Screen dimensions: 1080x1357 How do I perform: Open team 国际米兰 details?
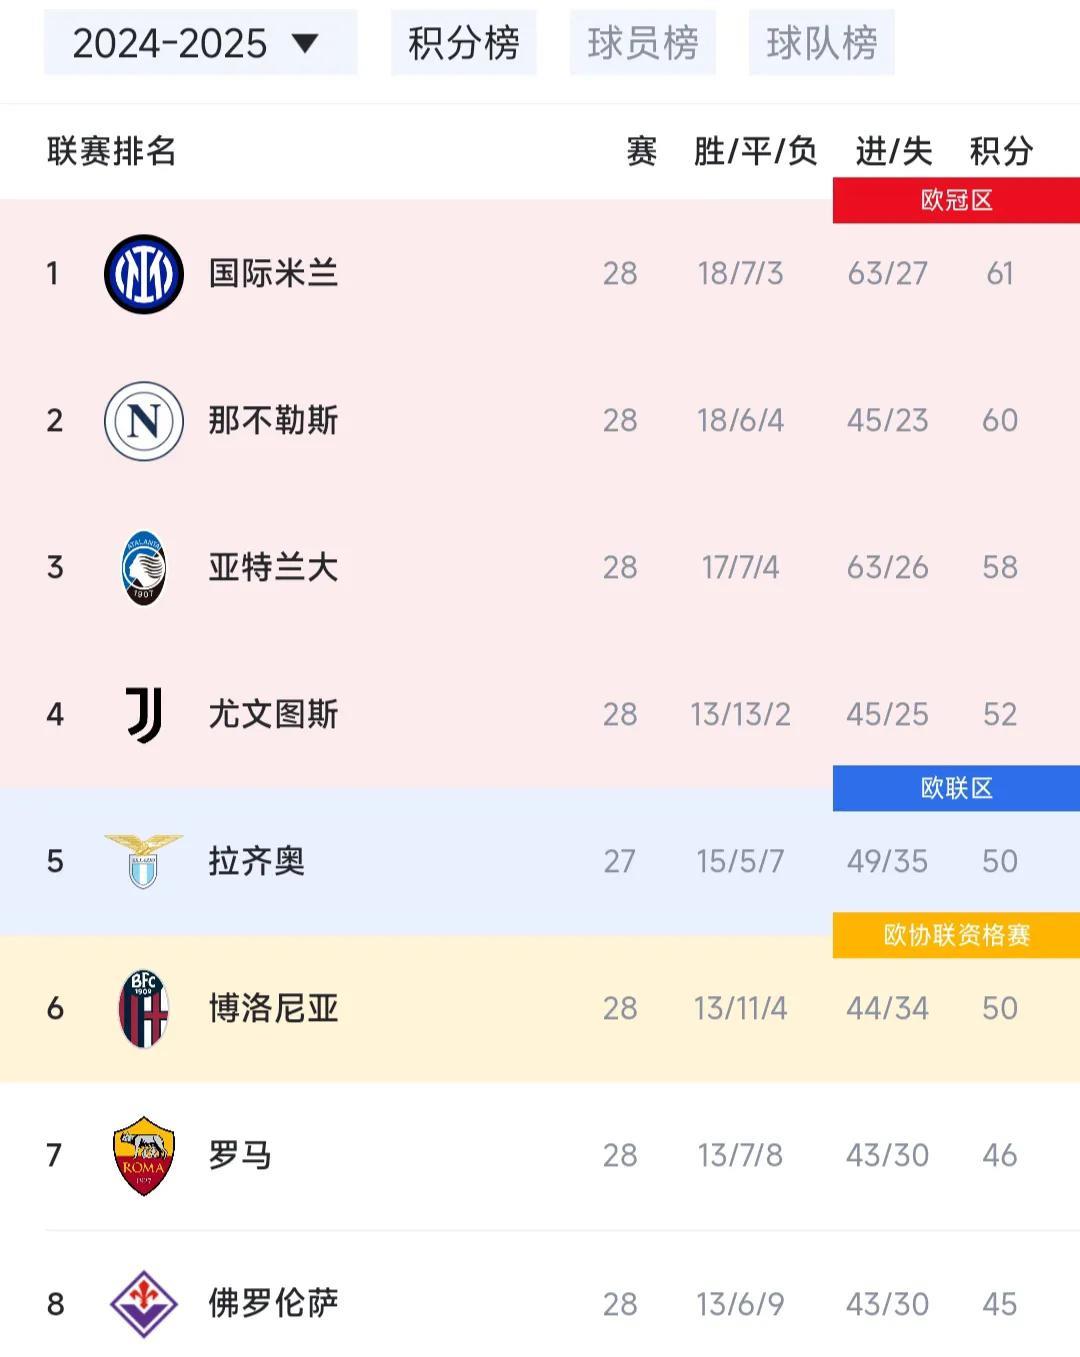(x=273, y=273)
